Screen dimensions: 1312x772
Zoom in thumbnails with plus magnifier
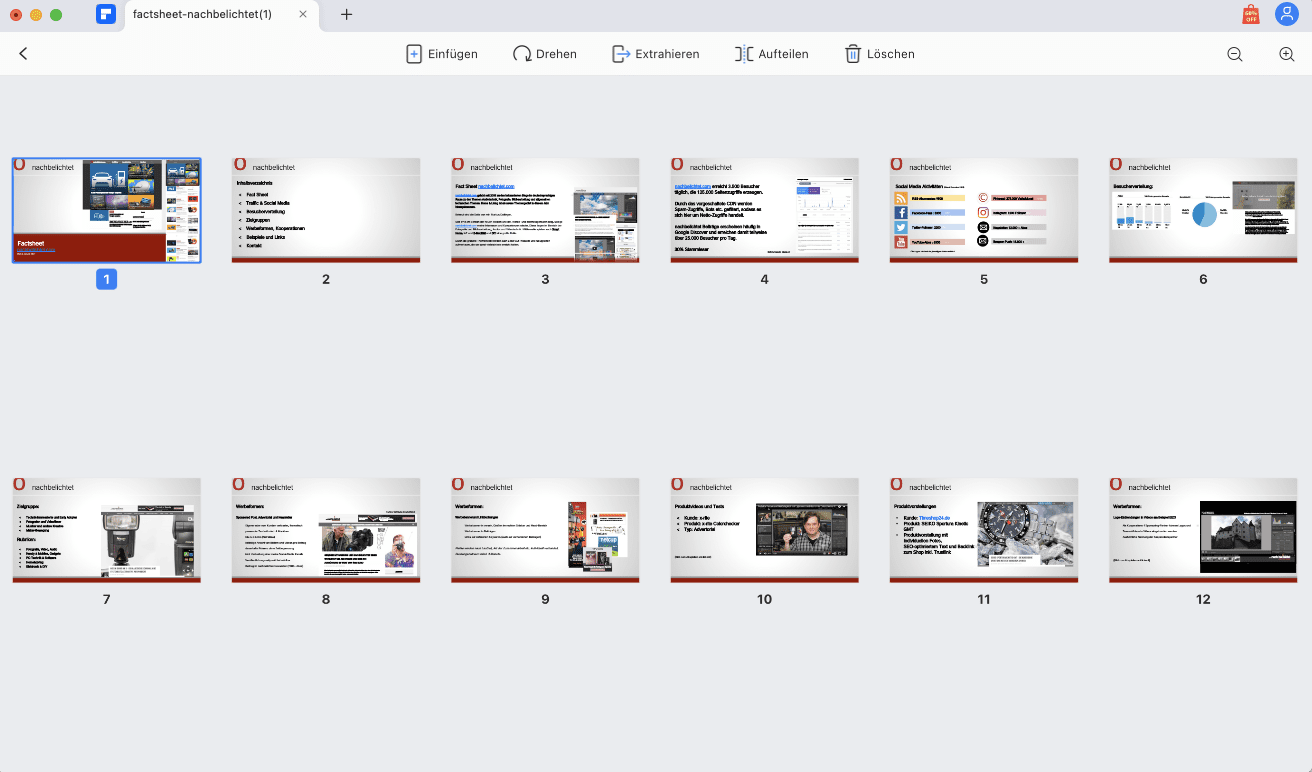coord(1287,54)
